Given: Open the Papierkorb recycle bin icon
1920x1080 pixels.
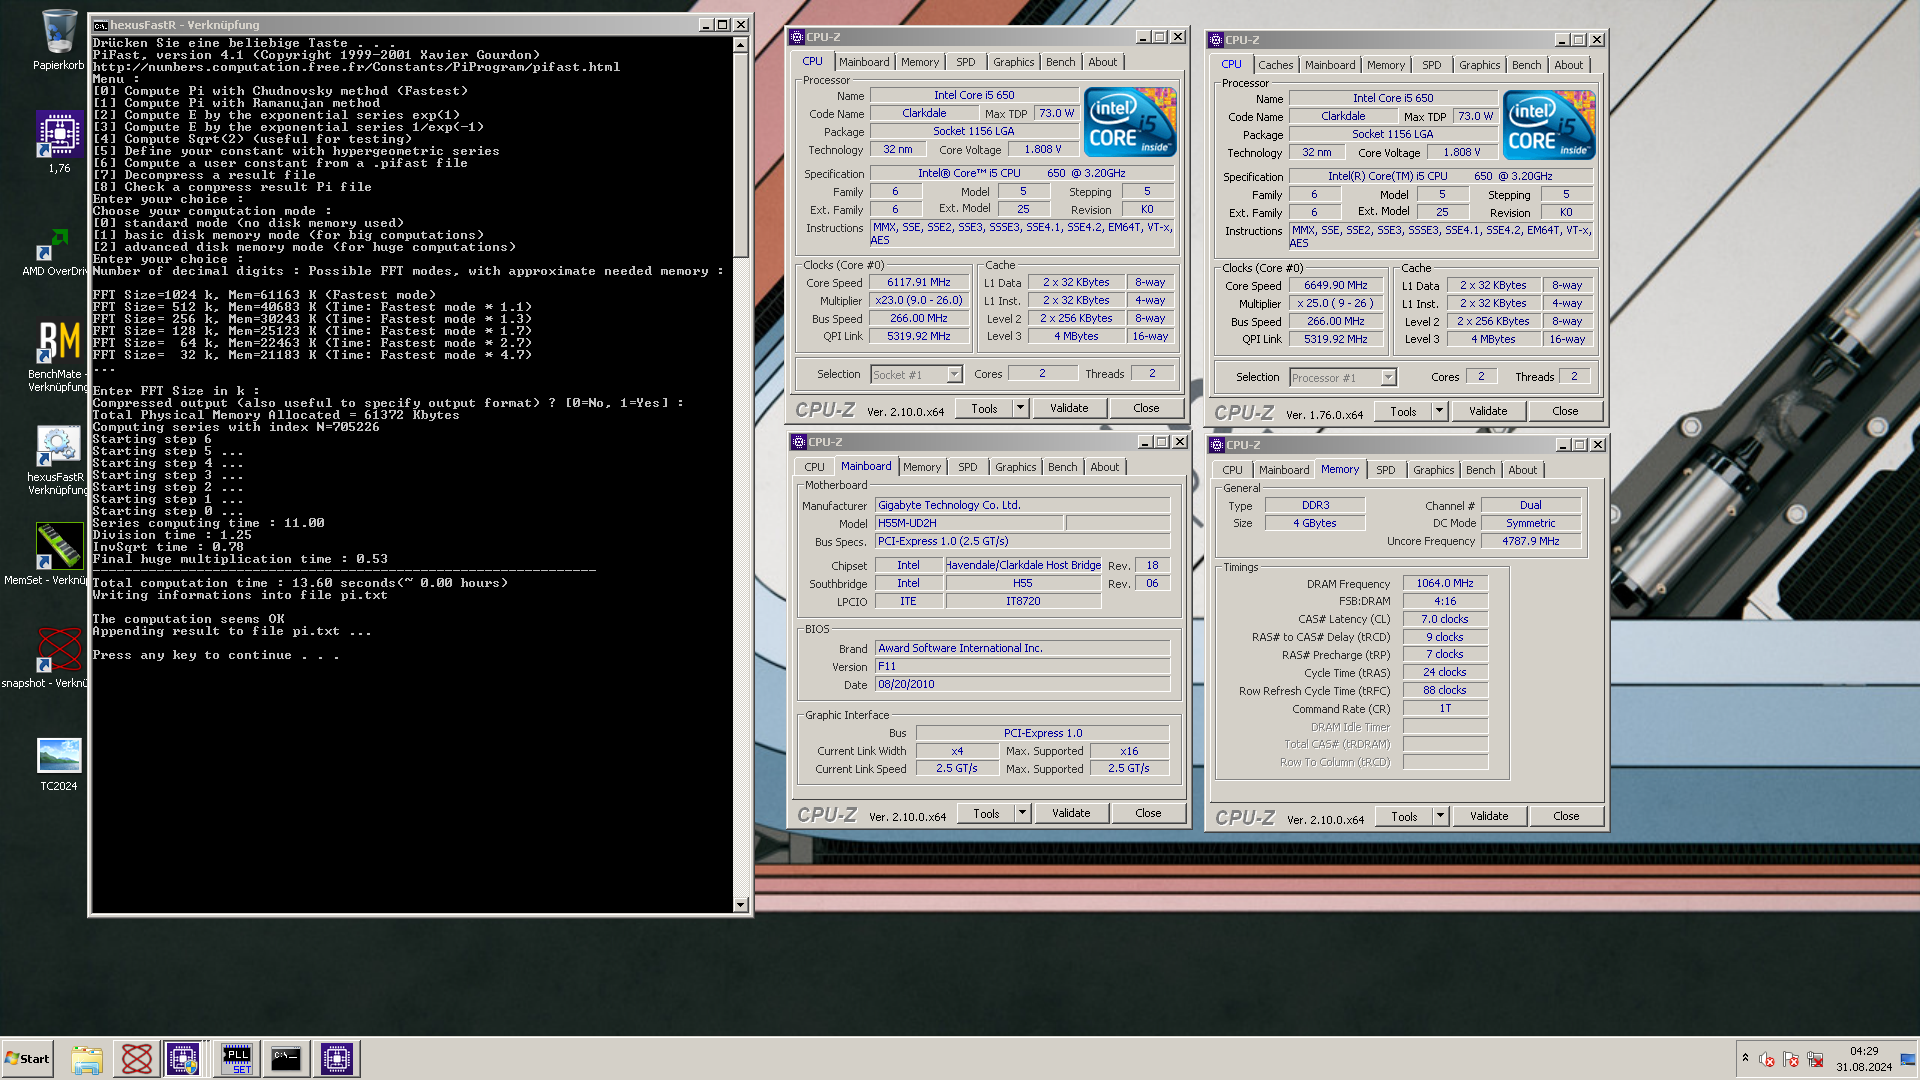Looking at the screenshot, I should coord(59,40).
